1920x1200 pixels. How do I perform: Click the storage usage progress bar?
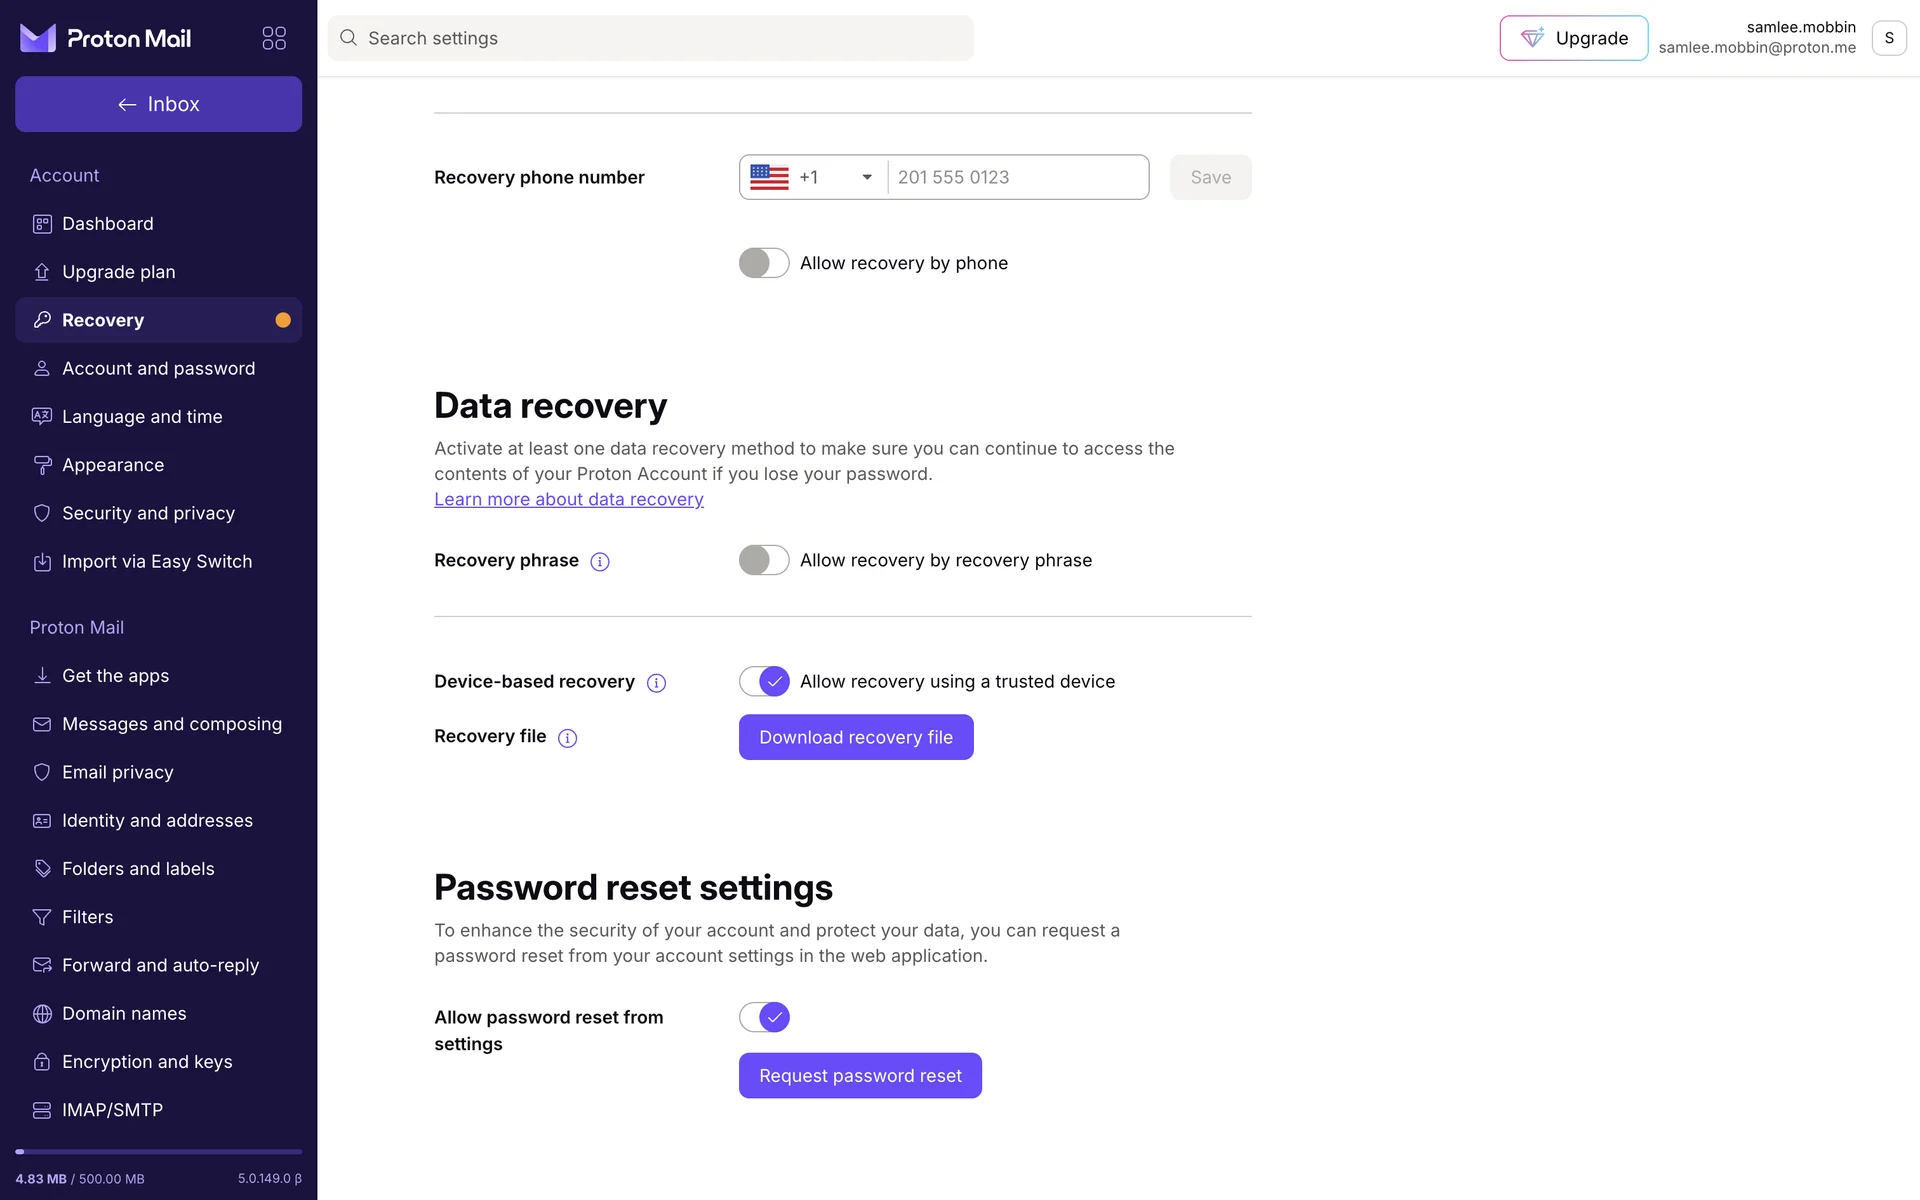click(x=158, y=1152)
